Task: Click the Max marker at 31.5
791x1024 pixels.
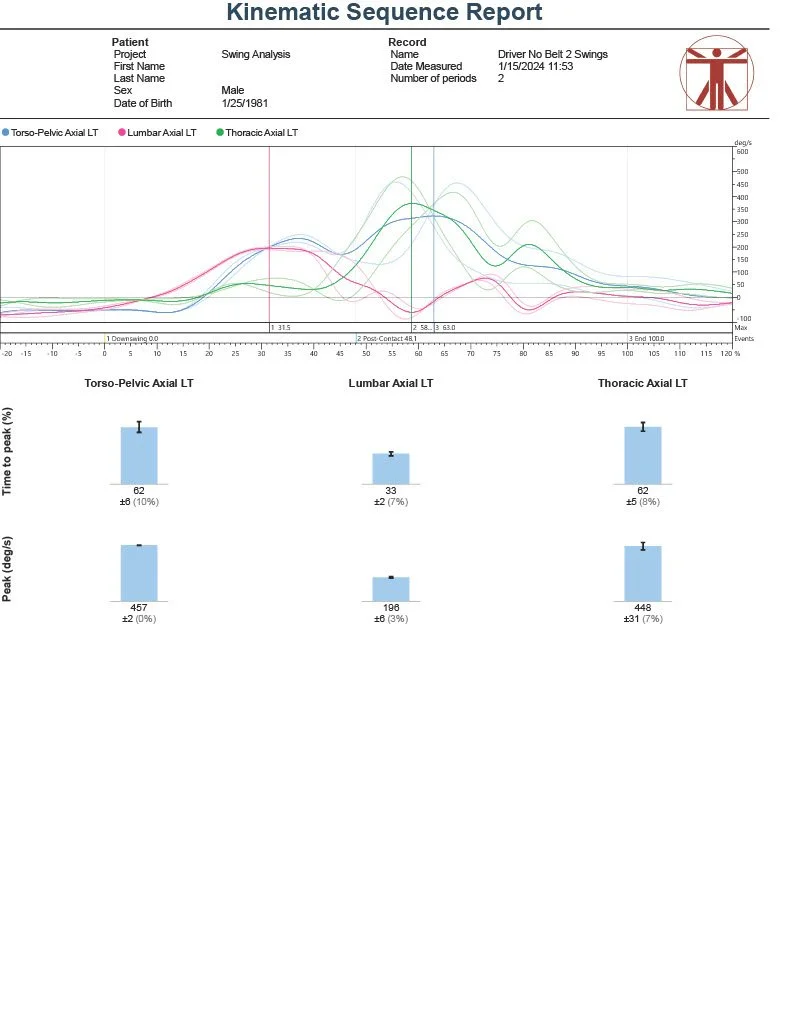Action: [x=280, y=327]
